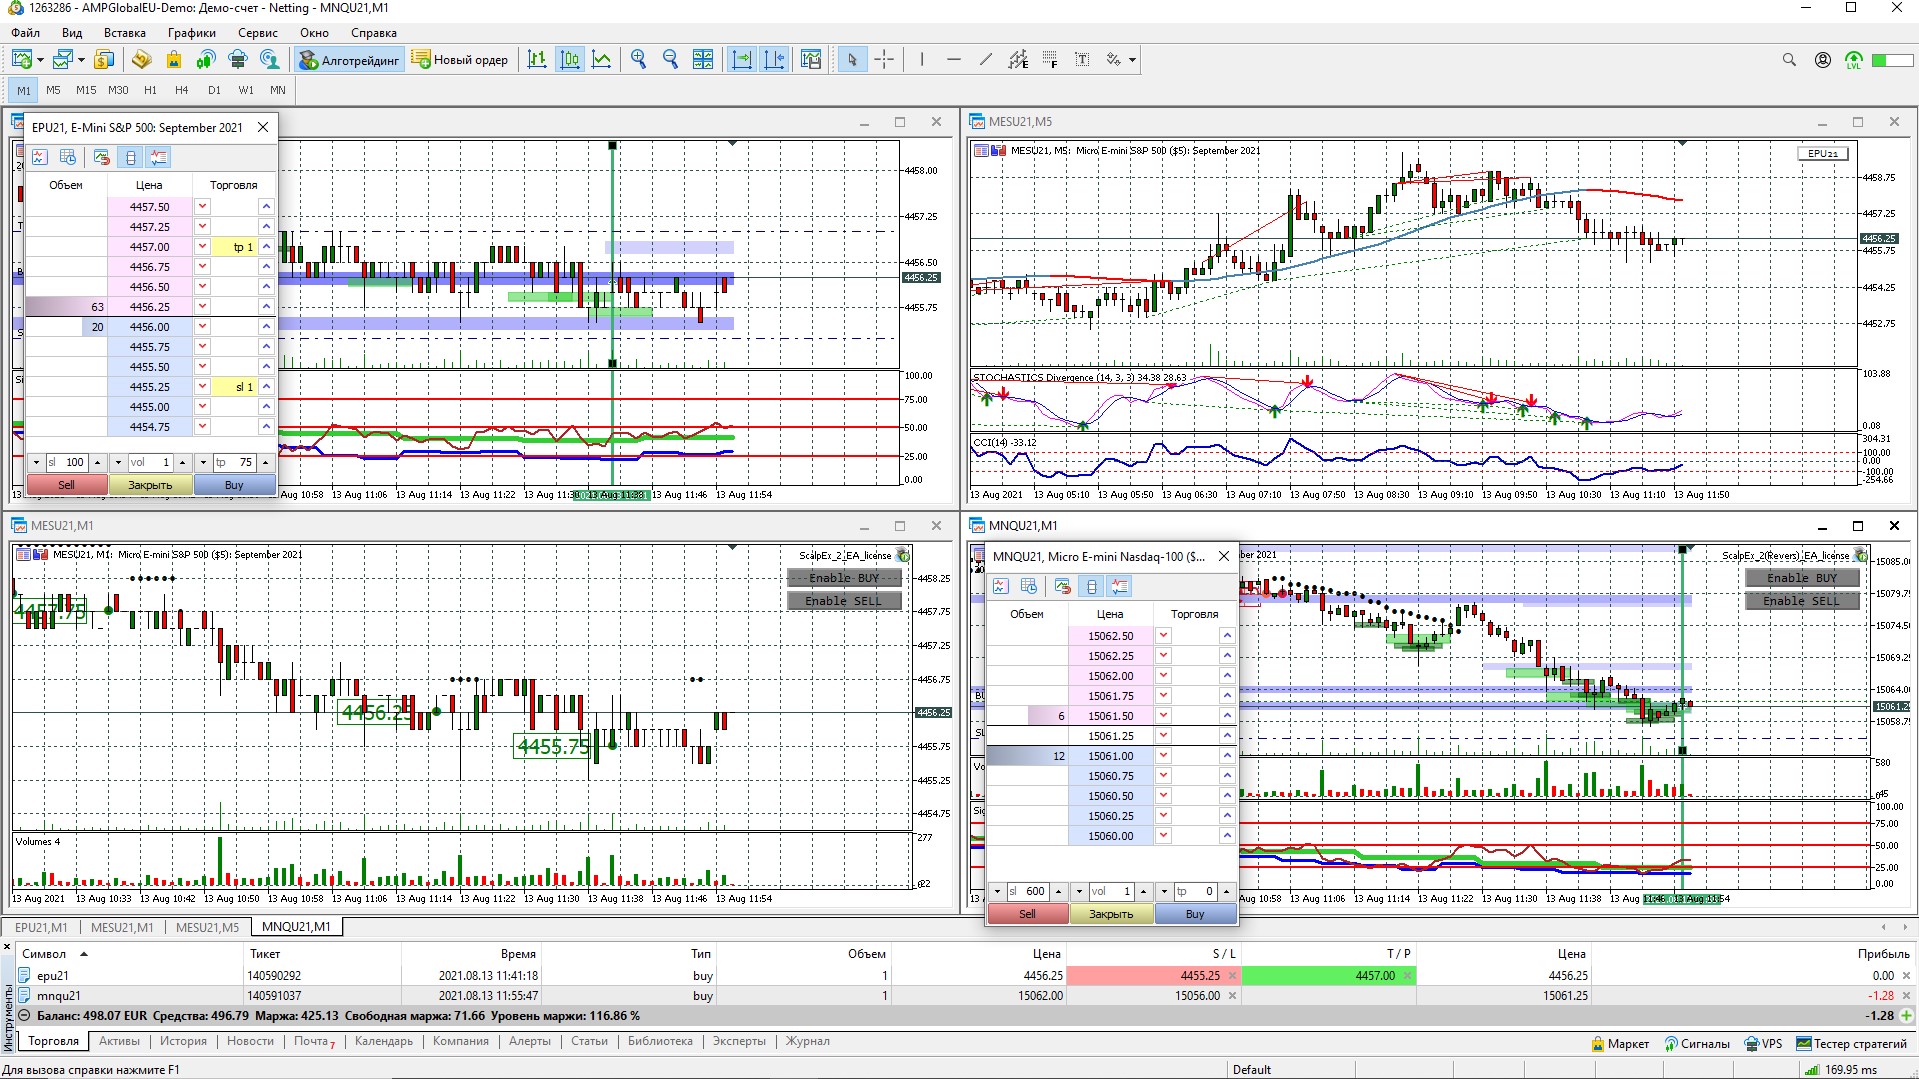
Task: Zoom in the chart with magnifier plus
Action: 638,60
